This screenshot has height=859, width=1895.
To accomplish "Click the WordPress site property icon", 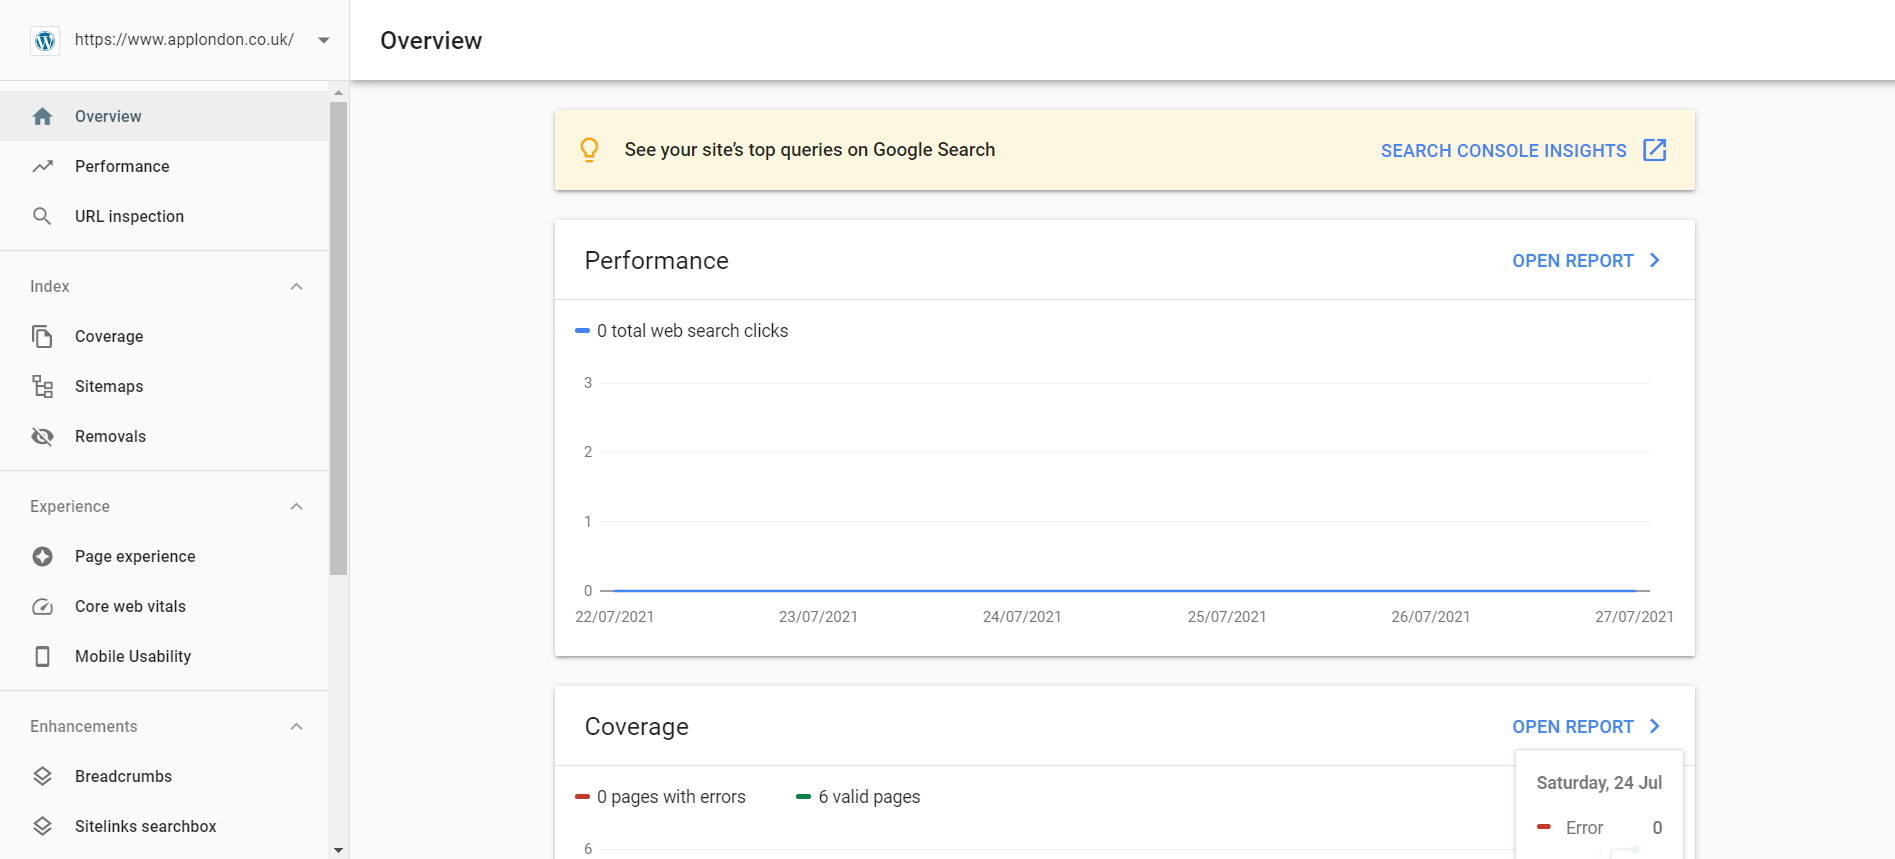I will [45, 40].
